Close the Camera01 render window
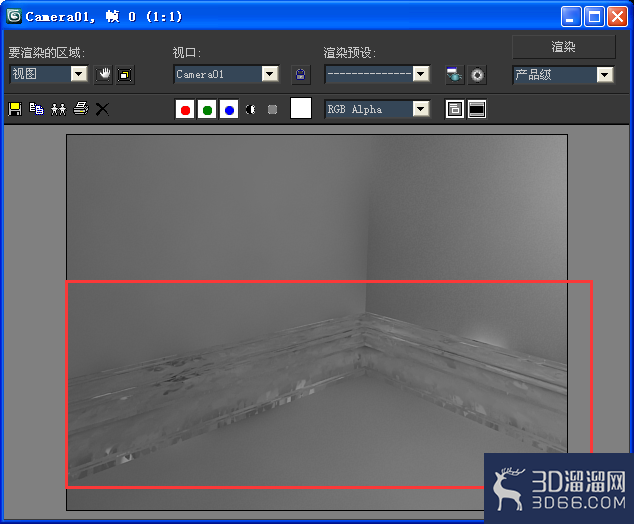 pos(618,17)
